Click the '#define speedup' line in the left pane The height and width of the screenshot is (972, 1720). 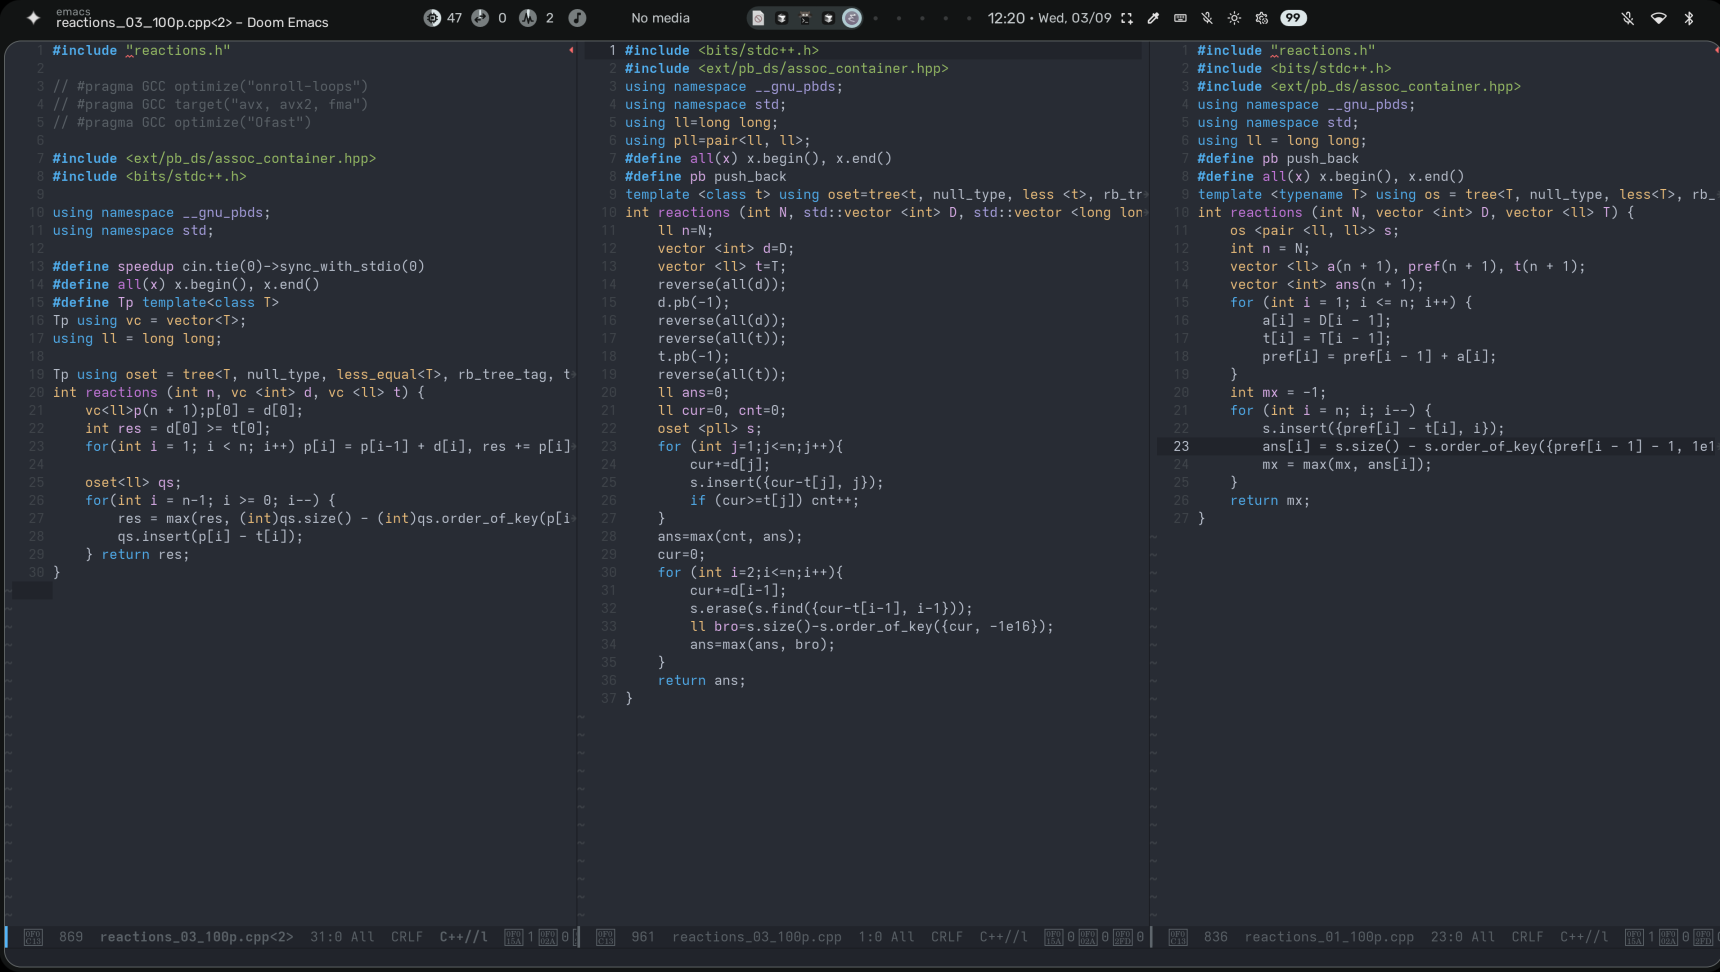point(239,266)
